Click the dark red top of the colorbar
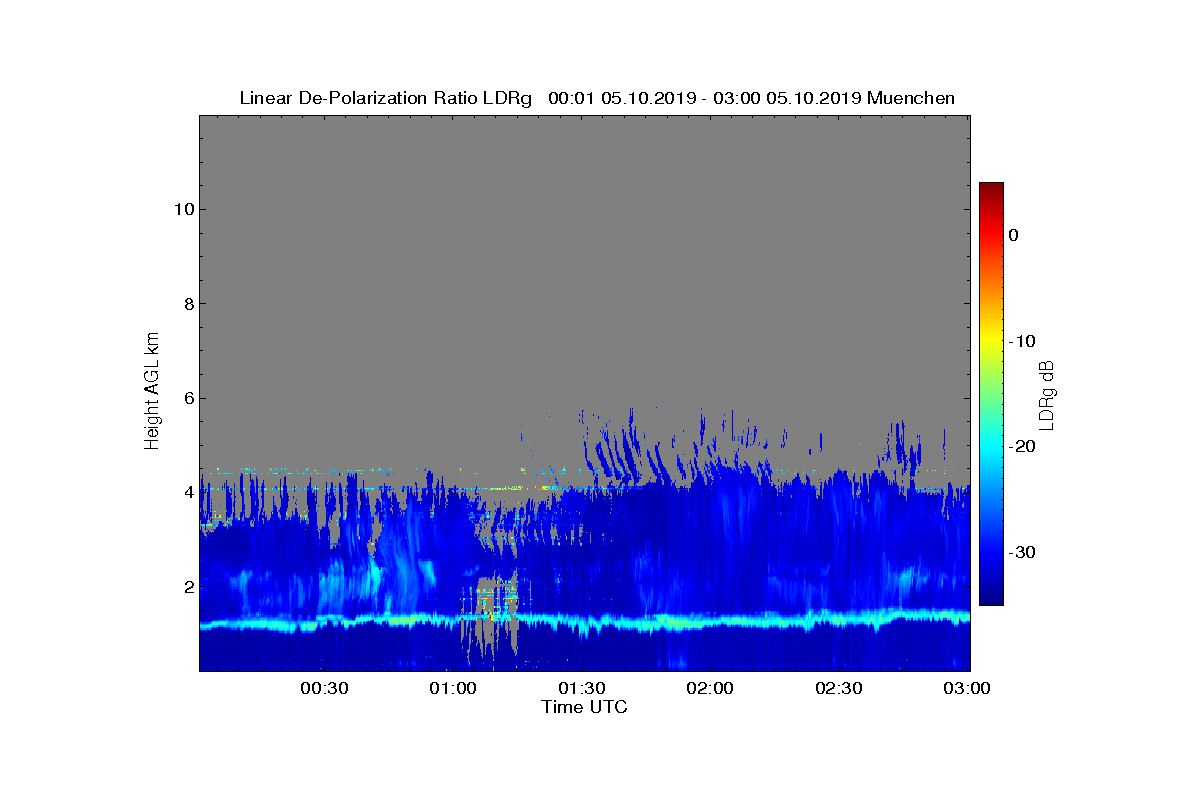The width and height of the screenshot is (1200, 800). pyautogui.click(x=991, y=189)
